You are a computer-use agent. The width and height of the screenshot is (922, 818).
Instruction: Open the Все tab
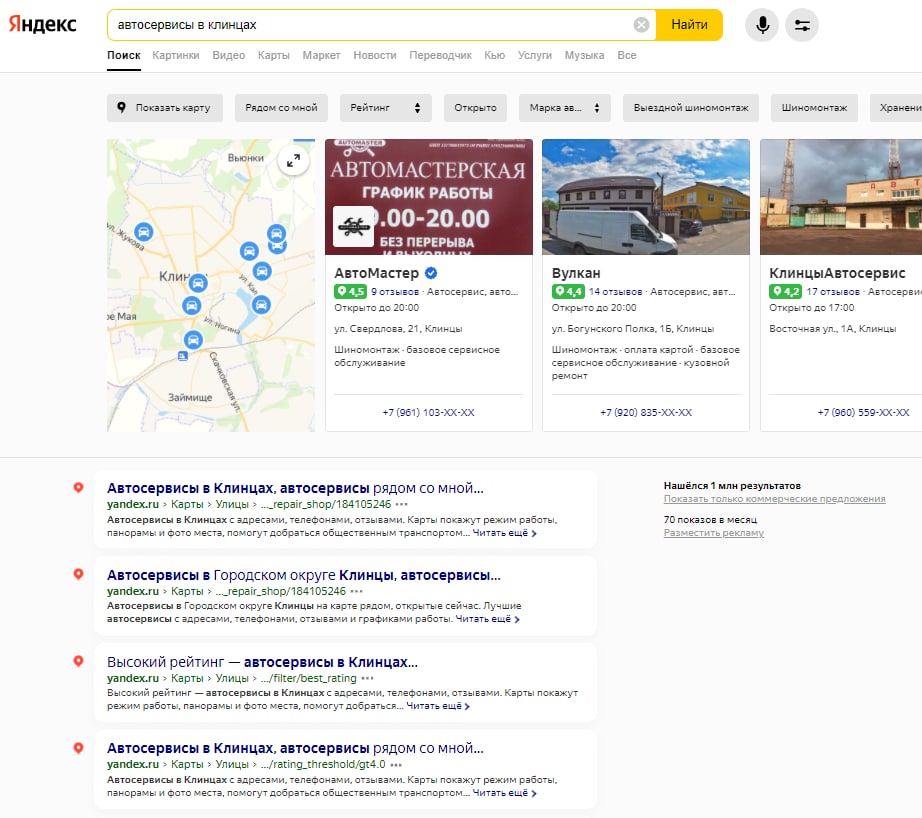tap(627, 55)
